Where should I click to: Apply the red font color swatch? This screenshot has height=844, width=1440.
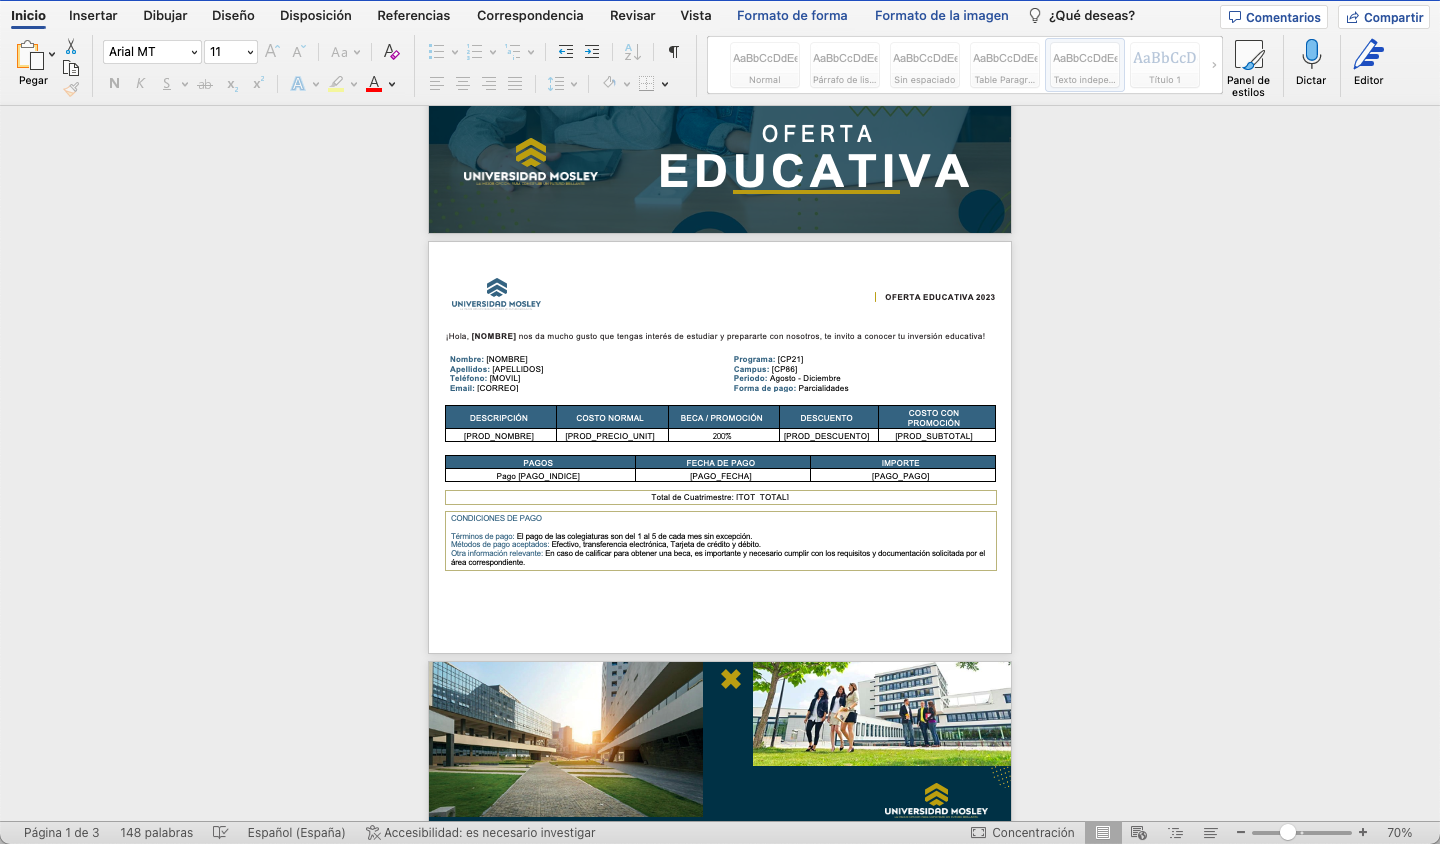tap(374, 84)
